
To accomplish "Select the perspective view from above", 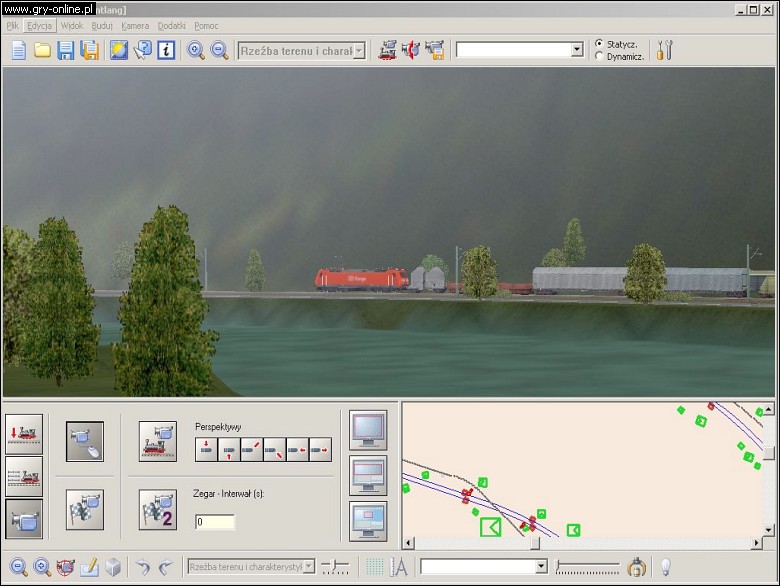I will point(206,450).
